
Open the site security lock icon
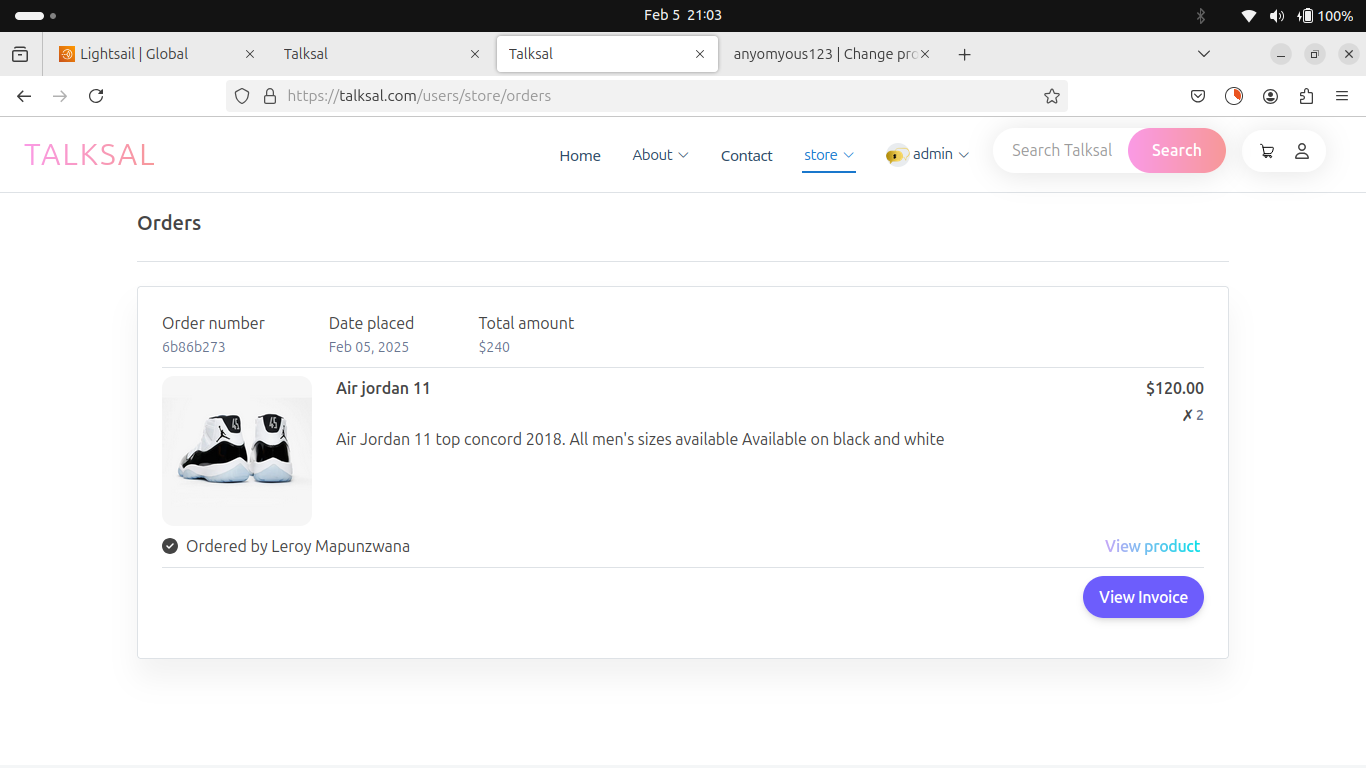click(x=269, y=96)
